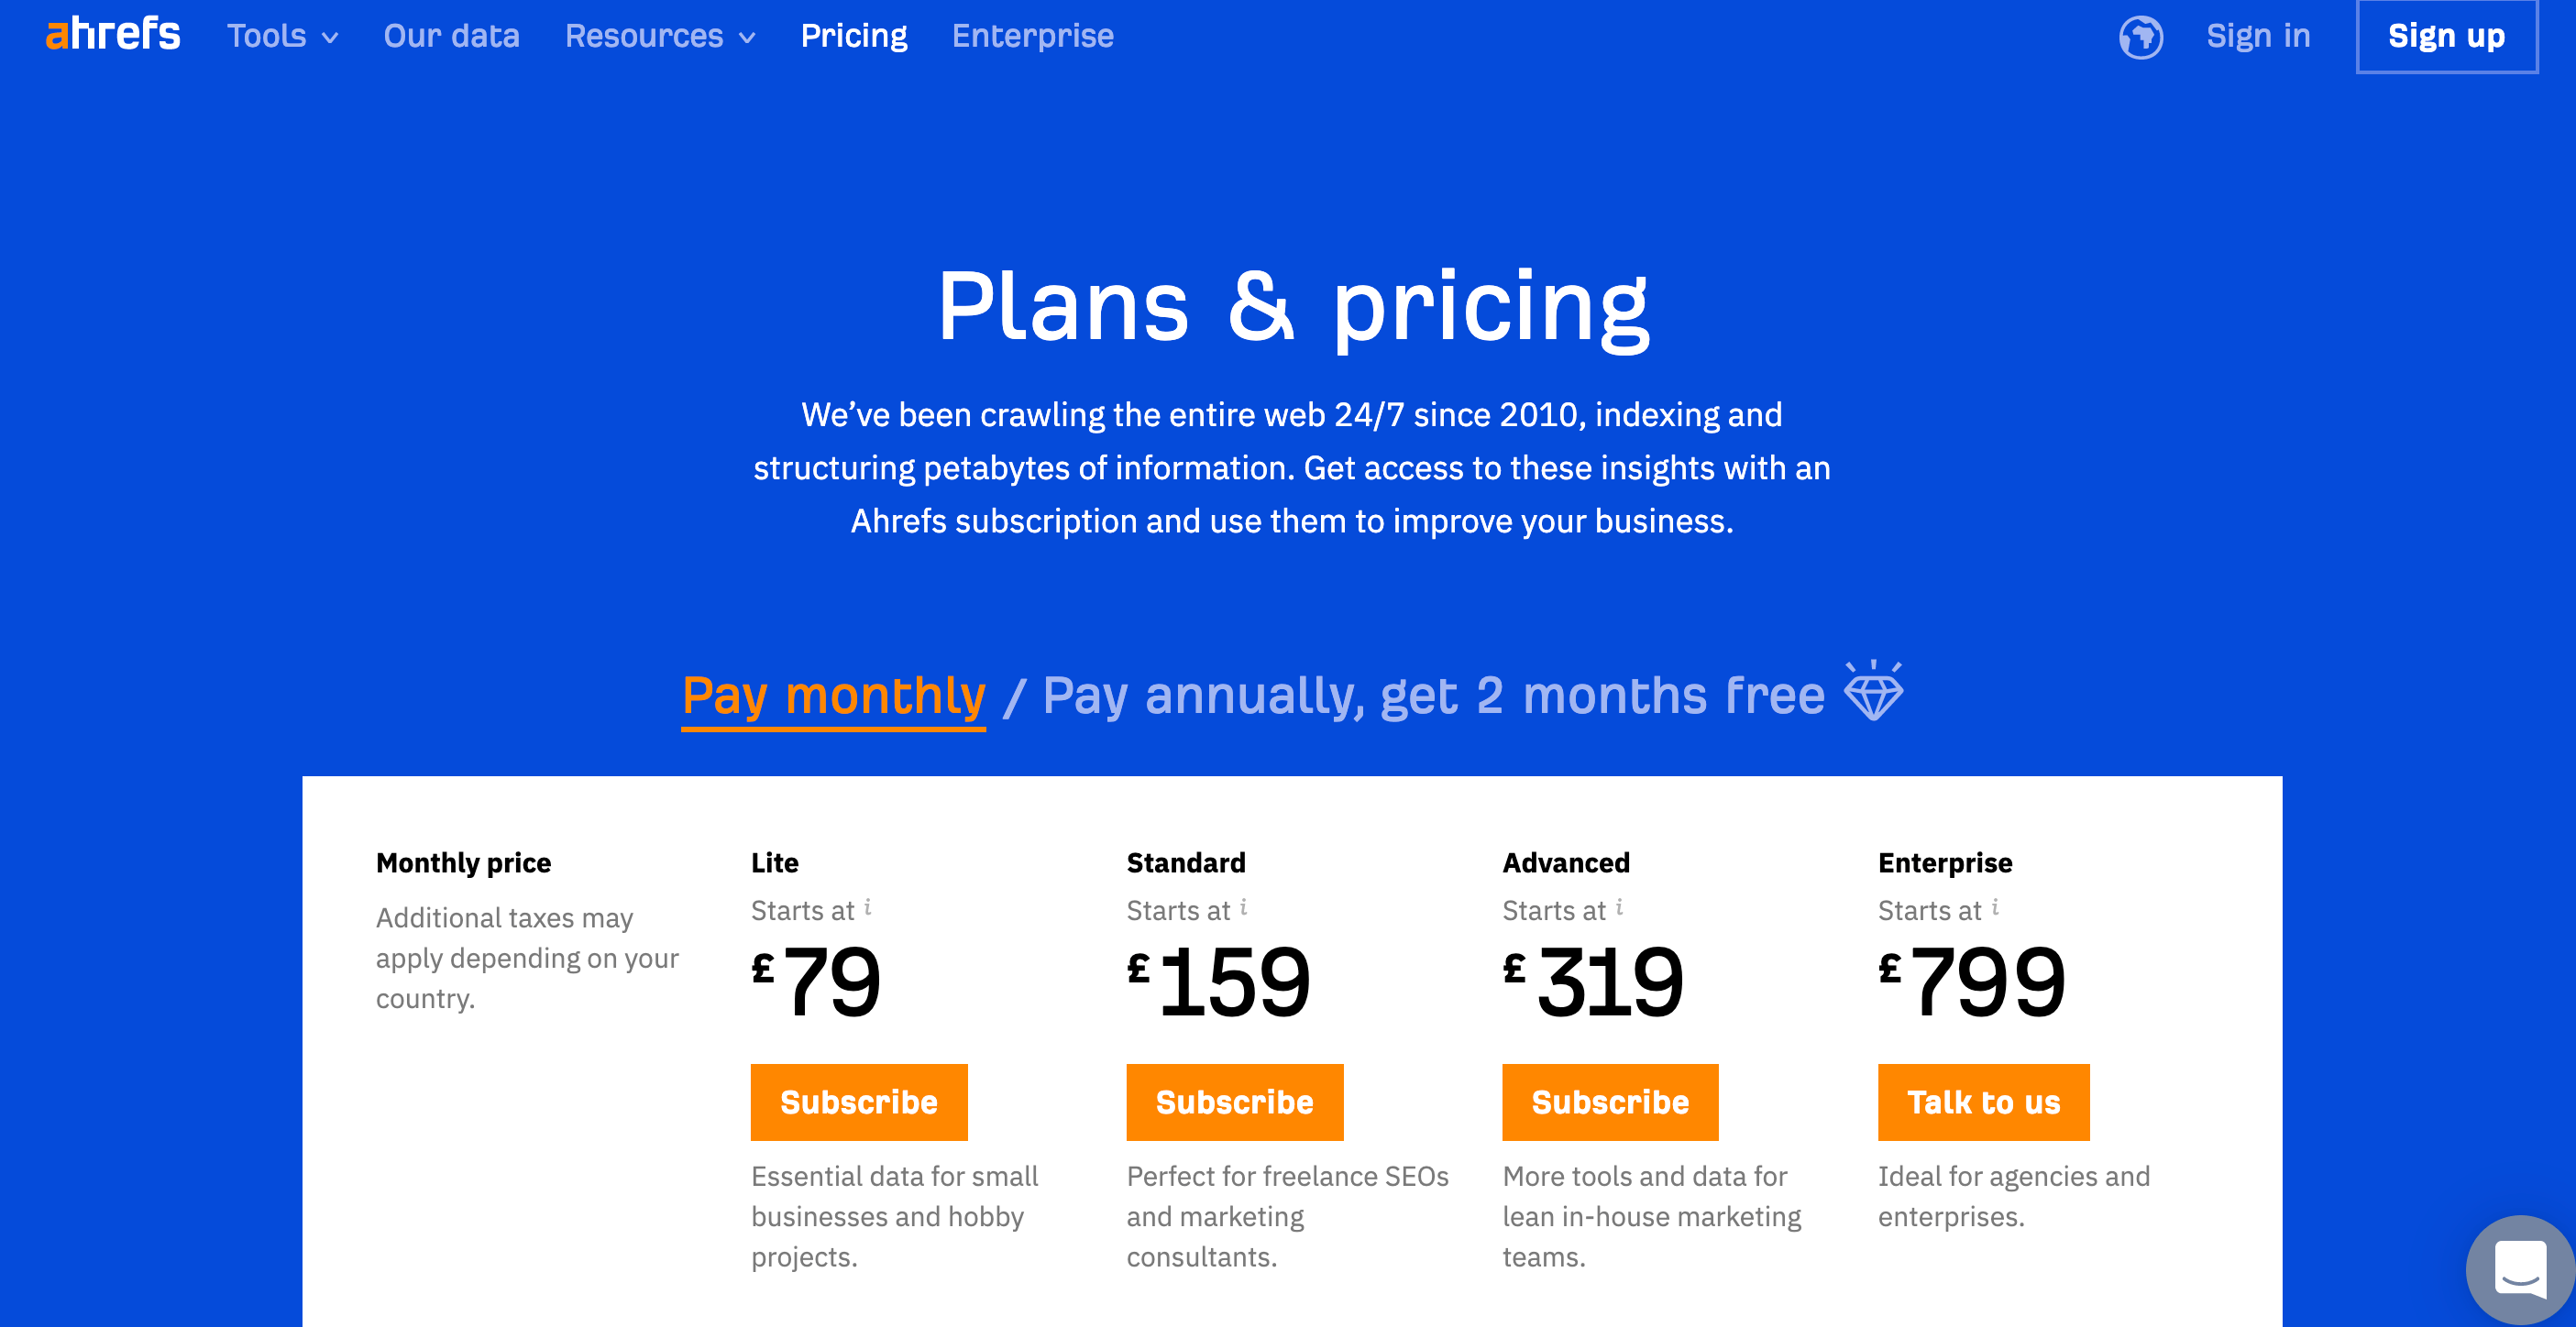Switch to Pay annually, get 2 months free

(1433, 696)
